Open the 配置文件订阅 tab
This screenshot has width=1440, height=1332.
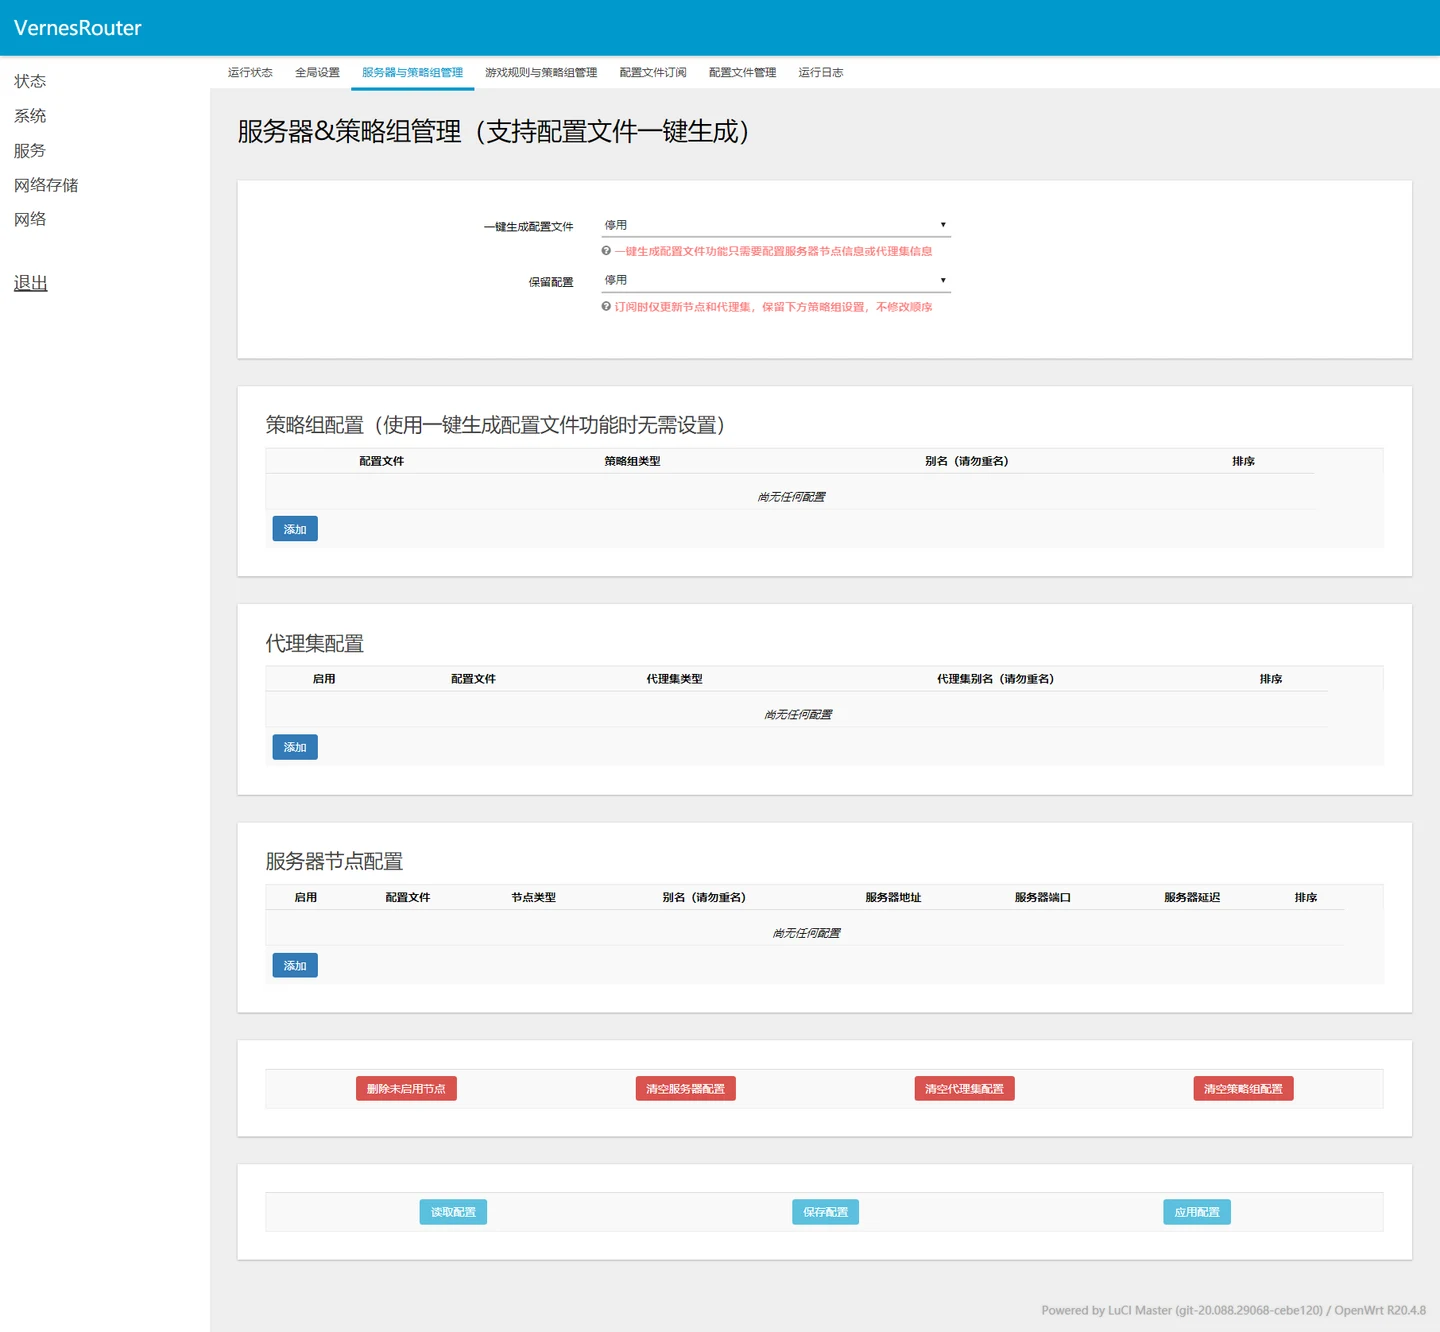653,72
